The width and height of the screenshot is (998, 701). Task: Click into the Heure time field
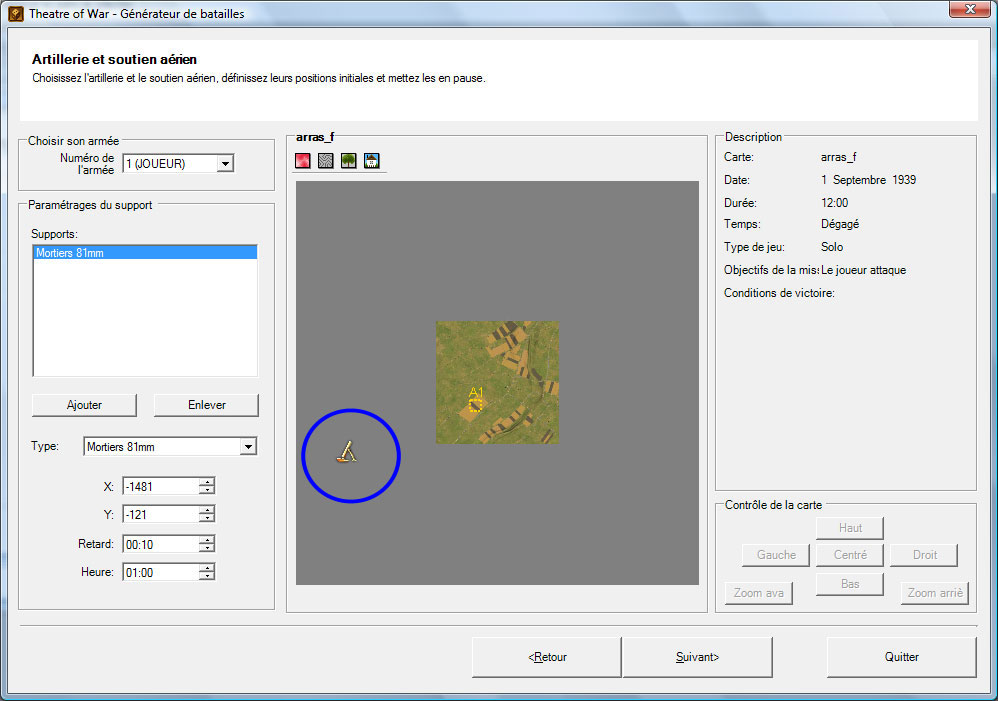(158, 573)
